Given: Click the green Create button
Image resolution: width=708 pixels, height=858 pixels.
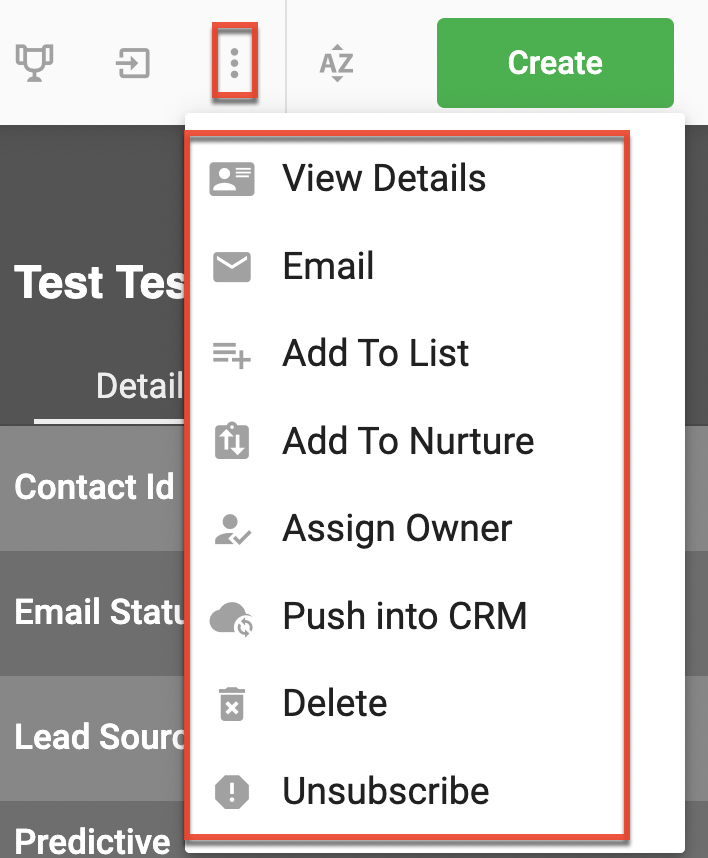Looking at the screenshot, I should [555, 62].
